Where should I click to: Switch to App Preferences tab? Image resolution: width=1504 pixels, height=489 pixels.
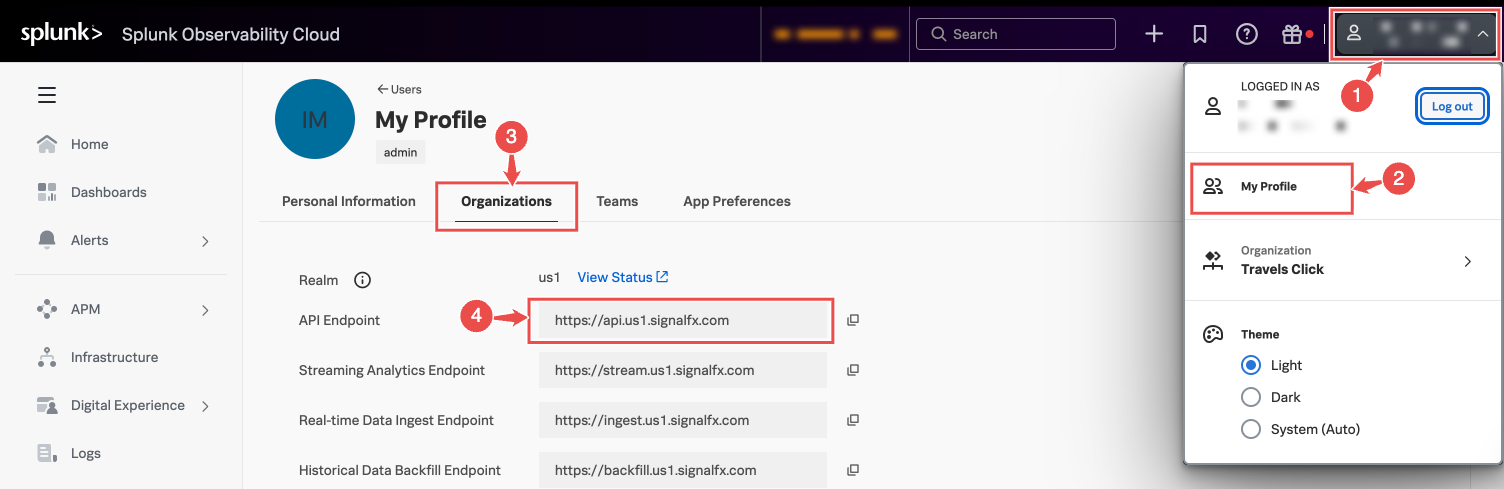[737, 201]
